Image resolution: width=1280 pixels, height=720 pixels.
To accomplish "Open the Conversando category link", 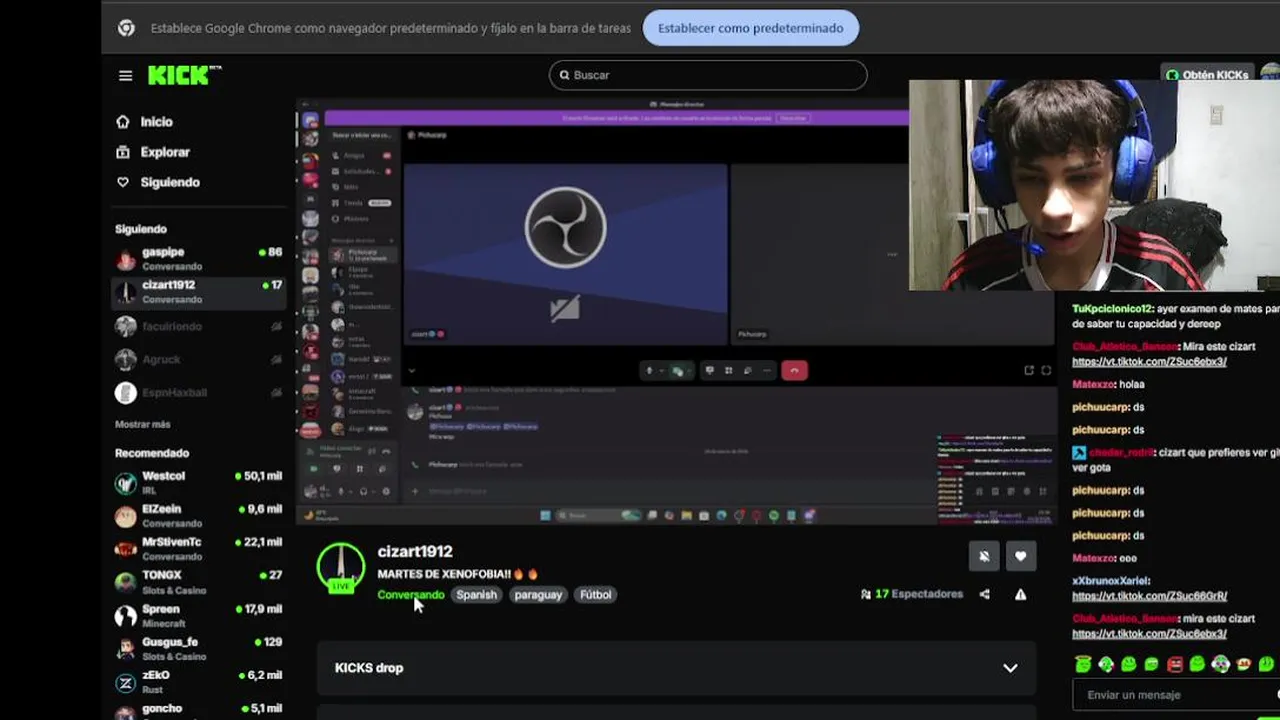I will coord(410,594).
